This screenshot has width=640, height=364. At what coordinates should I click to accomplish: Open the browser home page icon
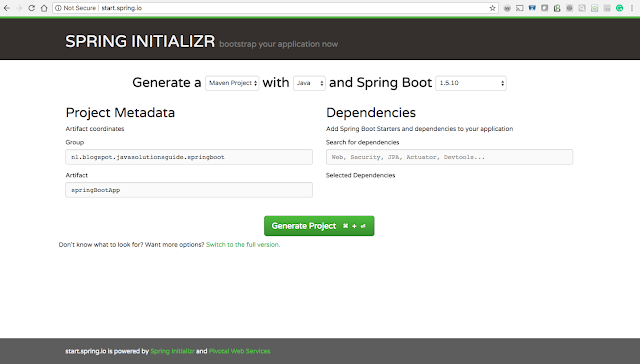(44, 8)
